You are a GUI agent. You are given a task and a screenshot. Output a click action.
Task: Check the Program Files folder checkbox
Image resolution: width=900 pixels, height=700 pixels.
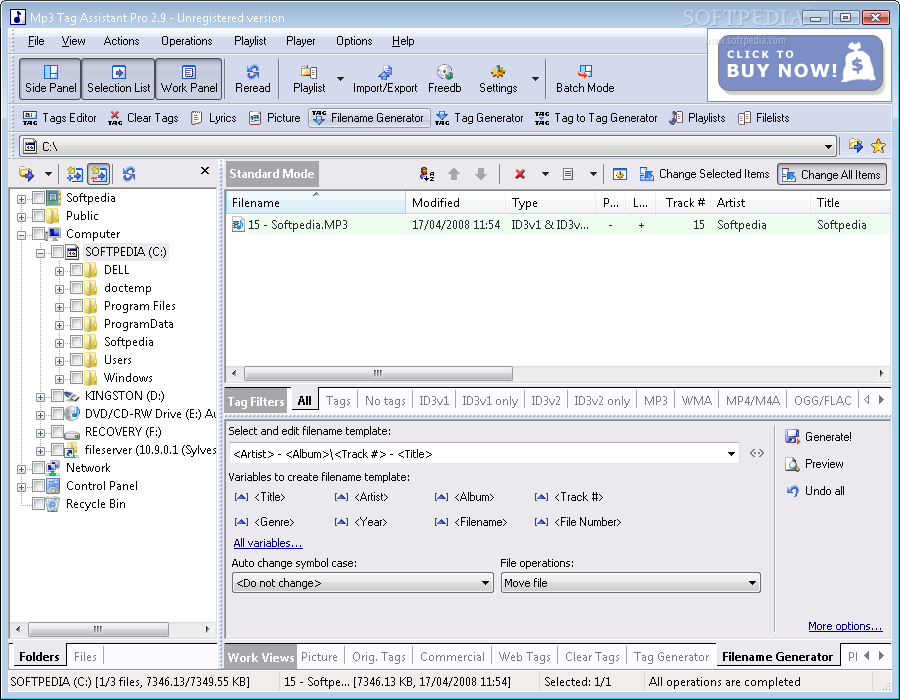[x=76, y=306]
